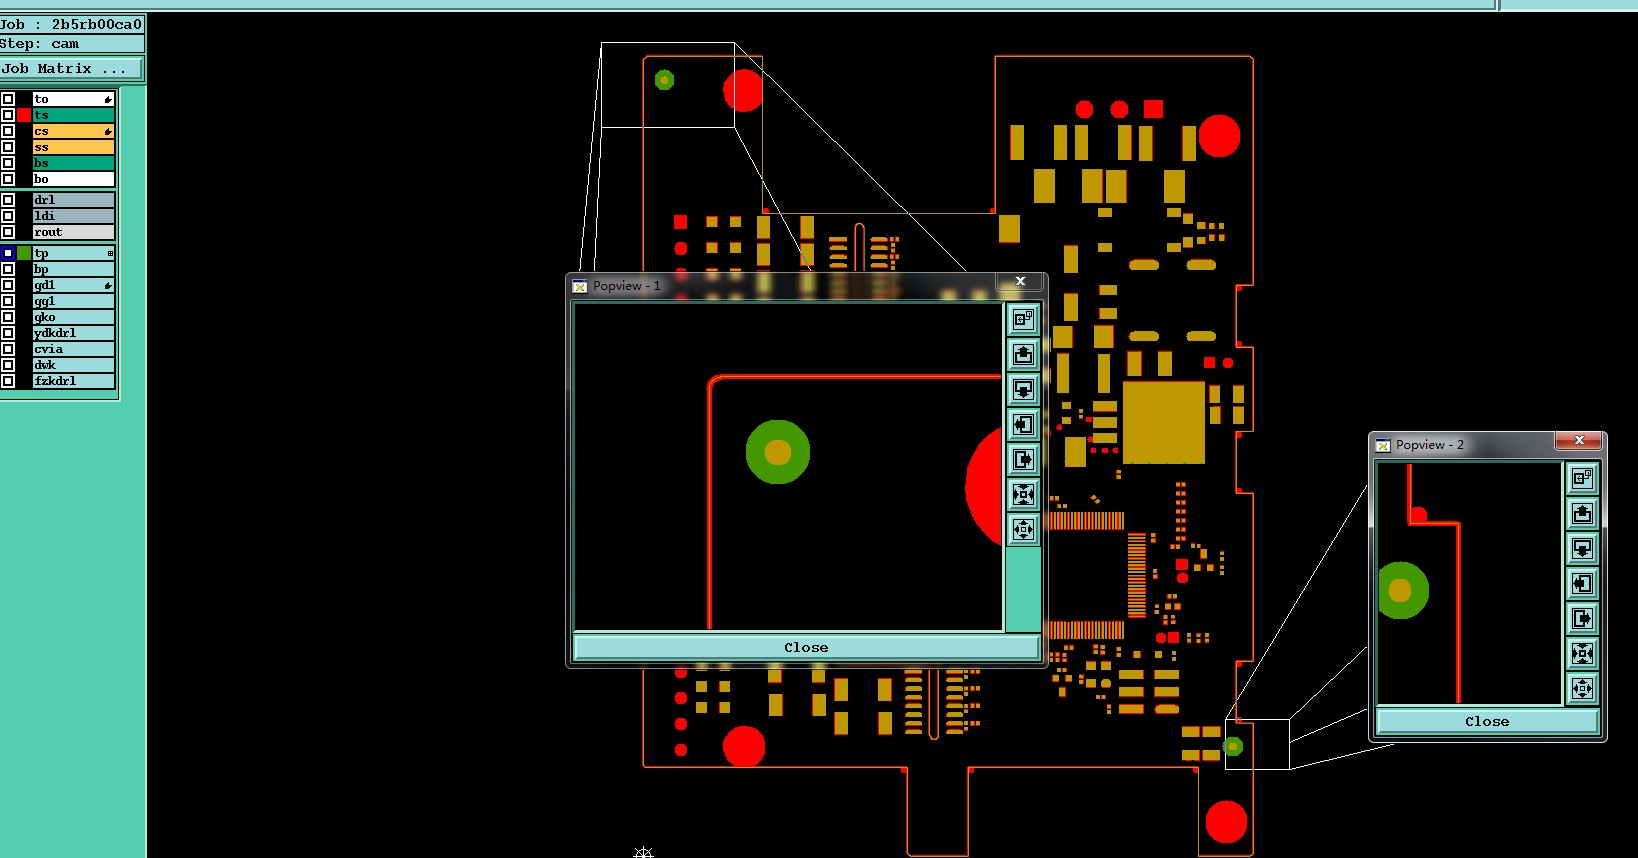The image size is (1638, 858).
Task: Click the hand marker on layer cs
Action: pyautogui.click(x=108, y=131)
